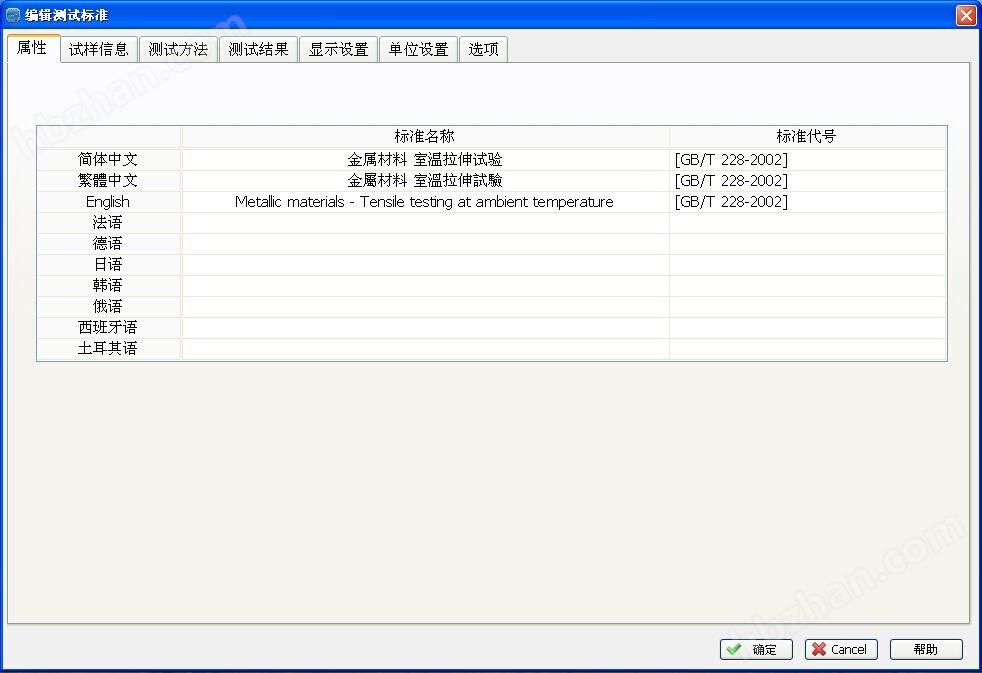Select the English standard name cell
Image resolution: width=982 pixels, height=673 pixels.
click(425, 202)
